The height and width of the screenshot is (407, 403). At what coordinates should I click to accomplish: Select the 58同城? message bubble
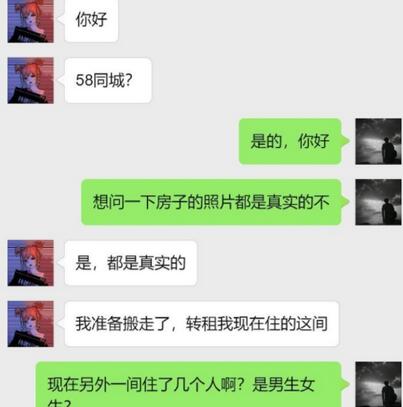(x=108, y=80)
